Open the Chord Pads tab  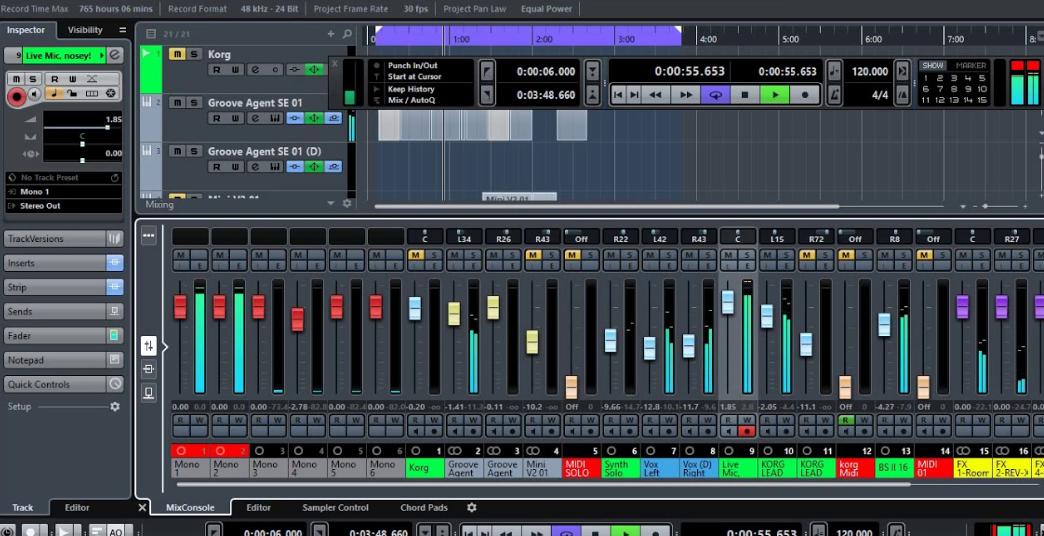(x=424, y=508)
